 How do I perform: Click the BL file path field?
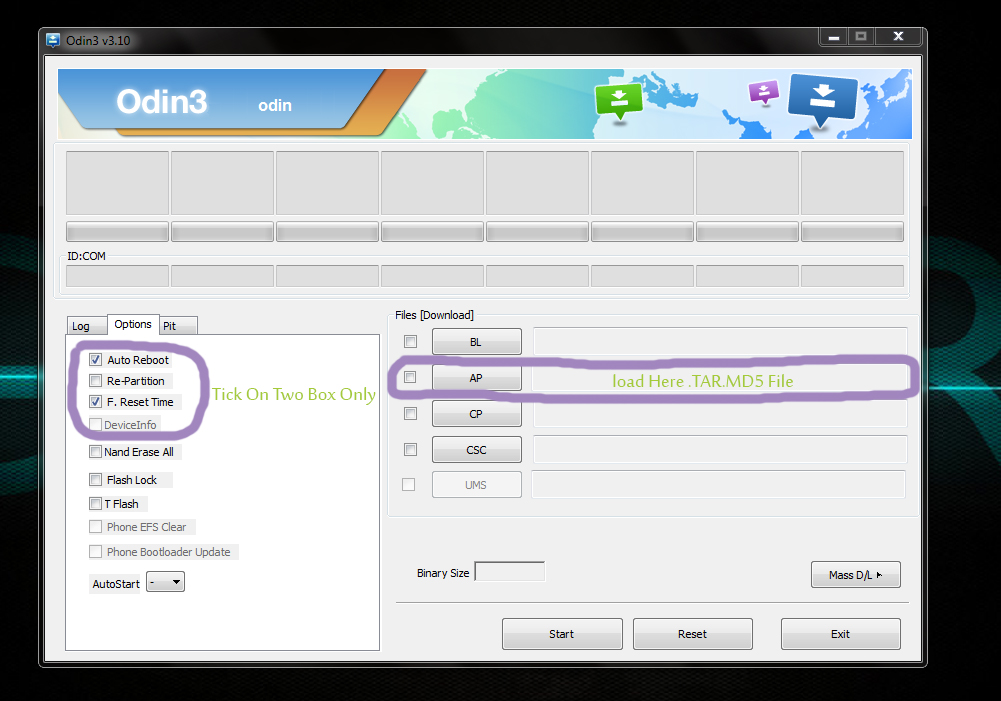click(x=720, y=342)
